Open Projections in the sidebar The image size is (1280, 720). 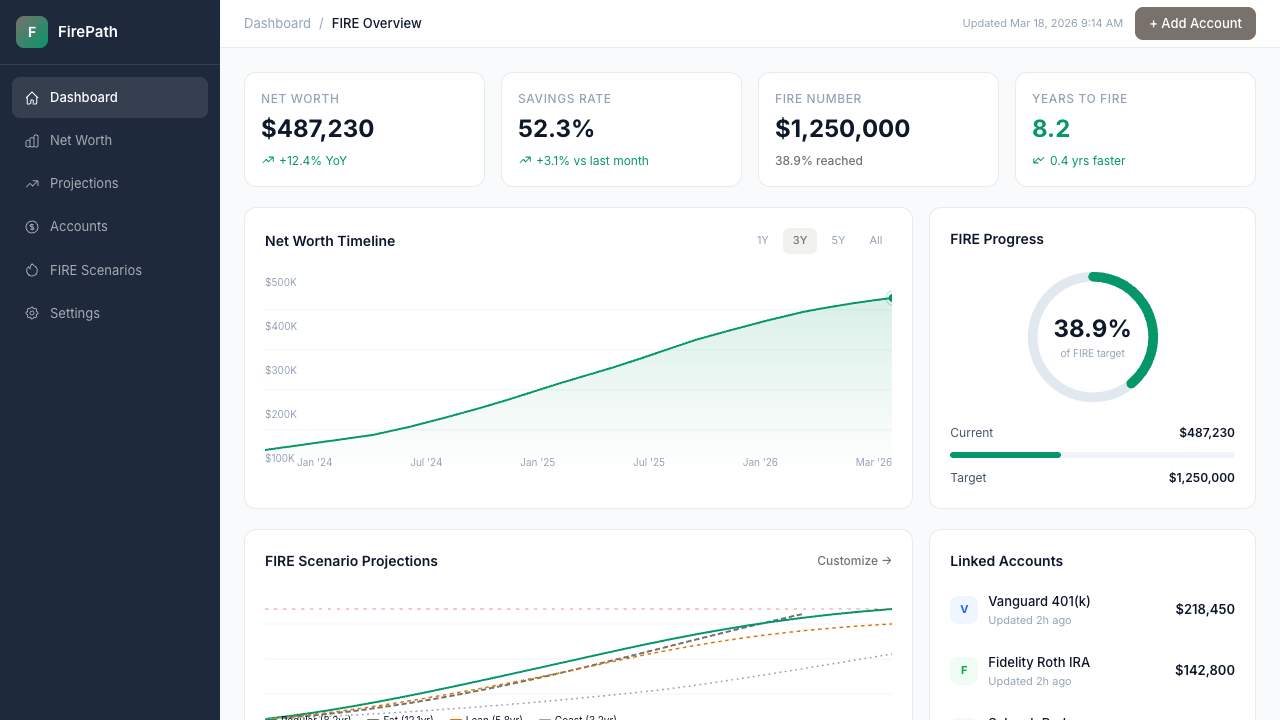[x=110, y=183]
